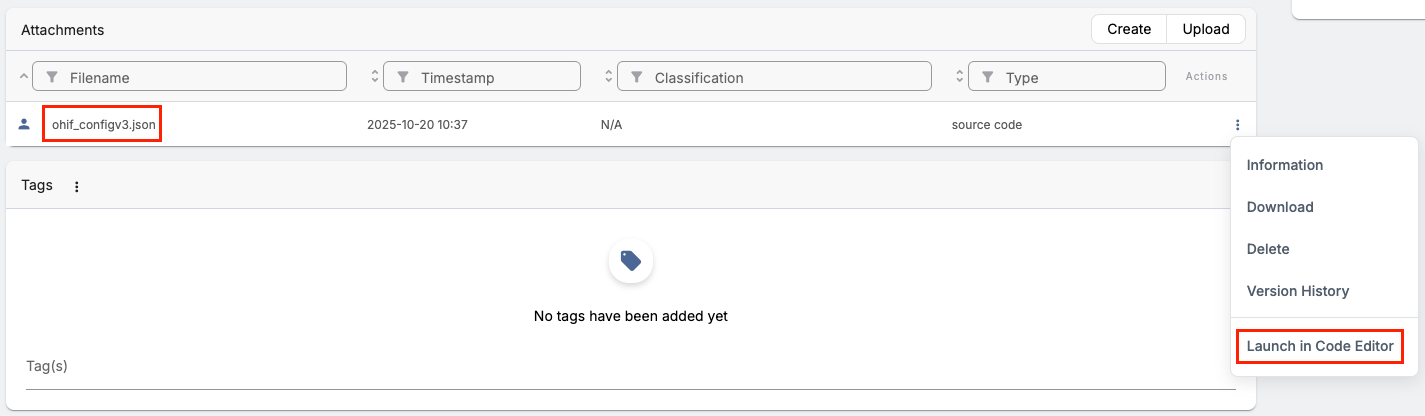Choose Download in the actions menu
Viewport: 1425px width, 416px height.
1280,207
